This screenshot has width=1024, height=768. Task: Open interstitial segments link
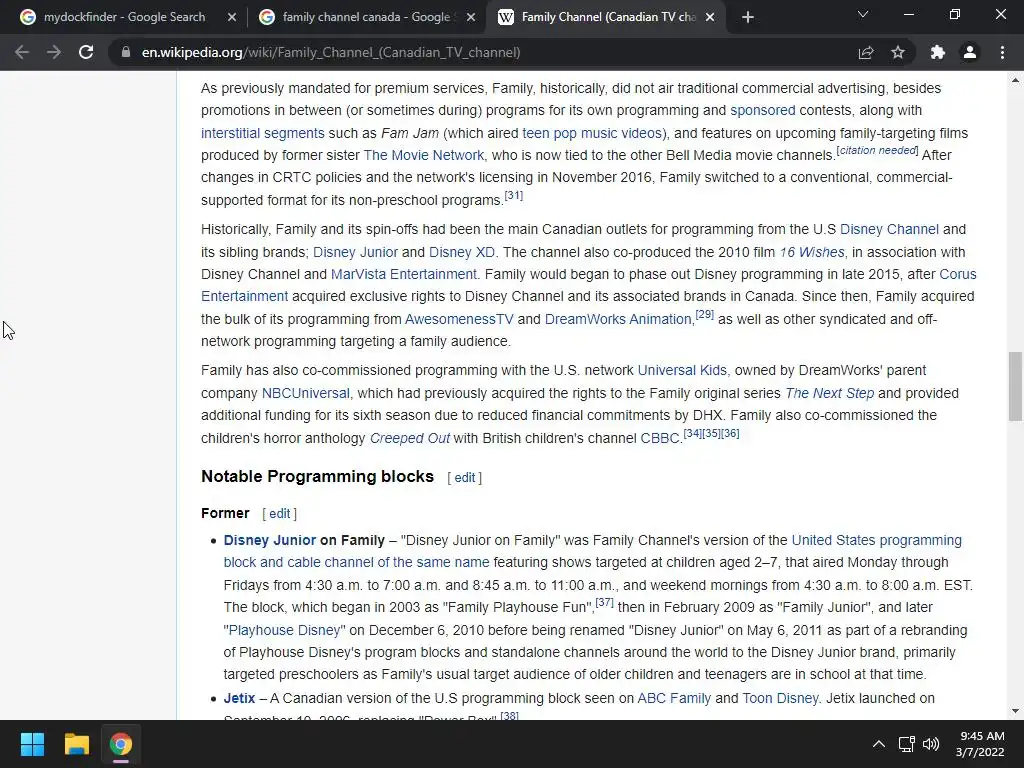coord(263,133)
